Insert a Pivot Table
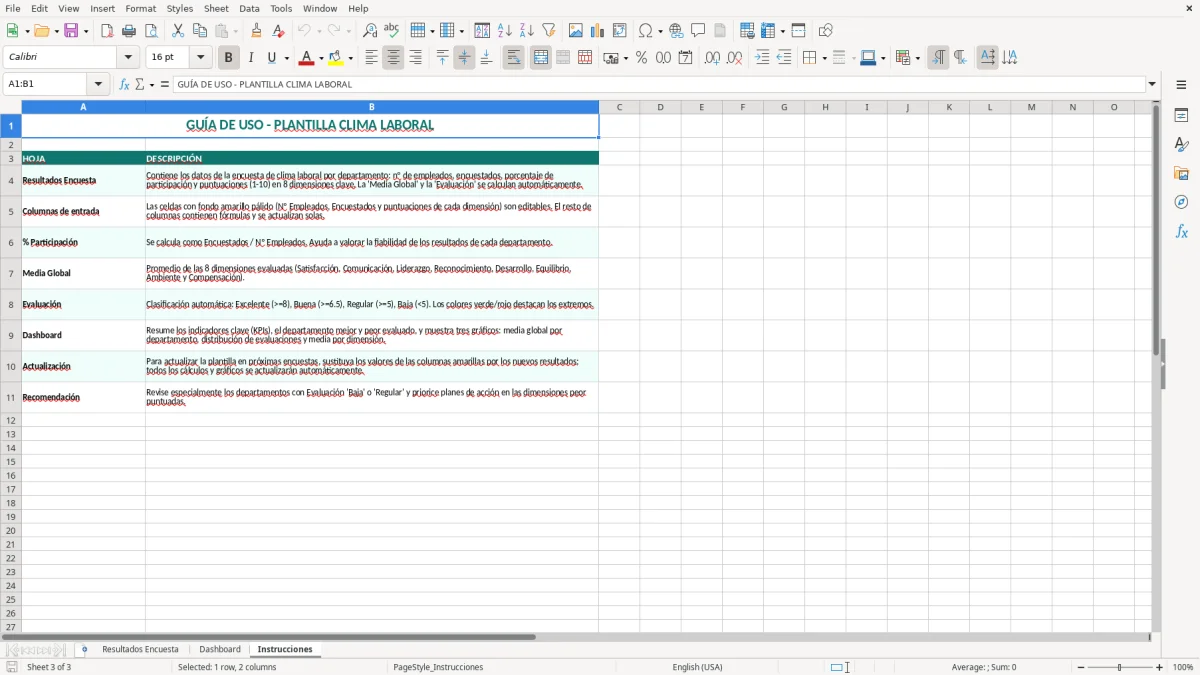Viewport: 1200px width, 675px height. 620,31
